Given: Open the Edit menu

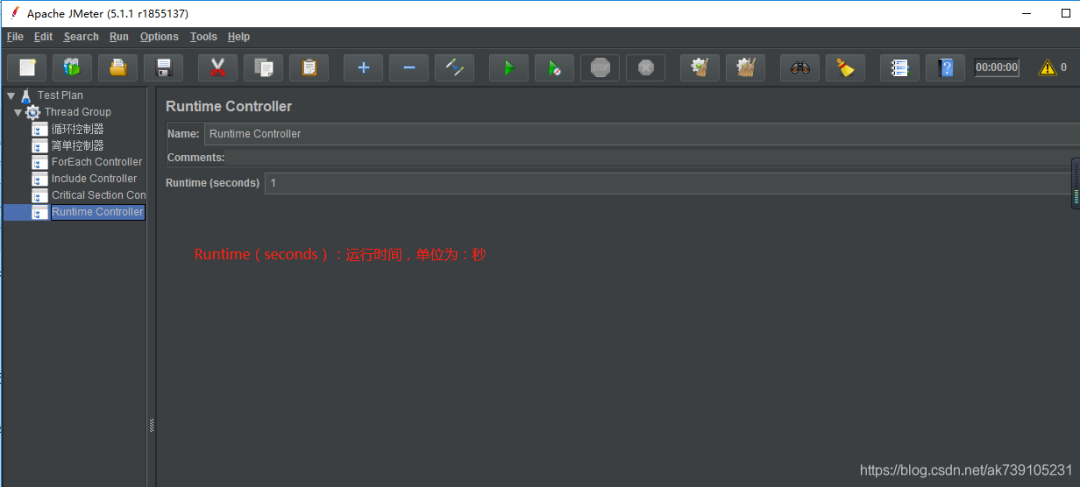Looking at the screenshot, I should 43,37.
